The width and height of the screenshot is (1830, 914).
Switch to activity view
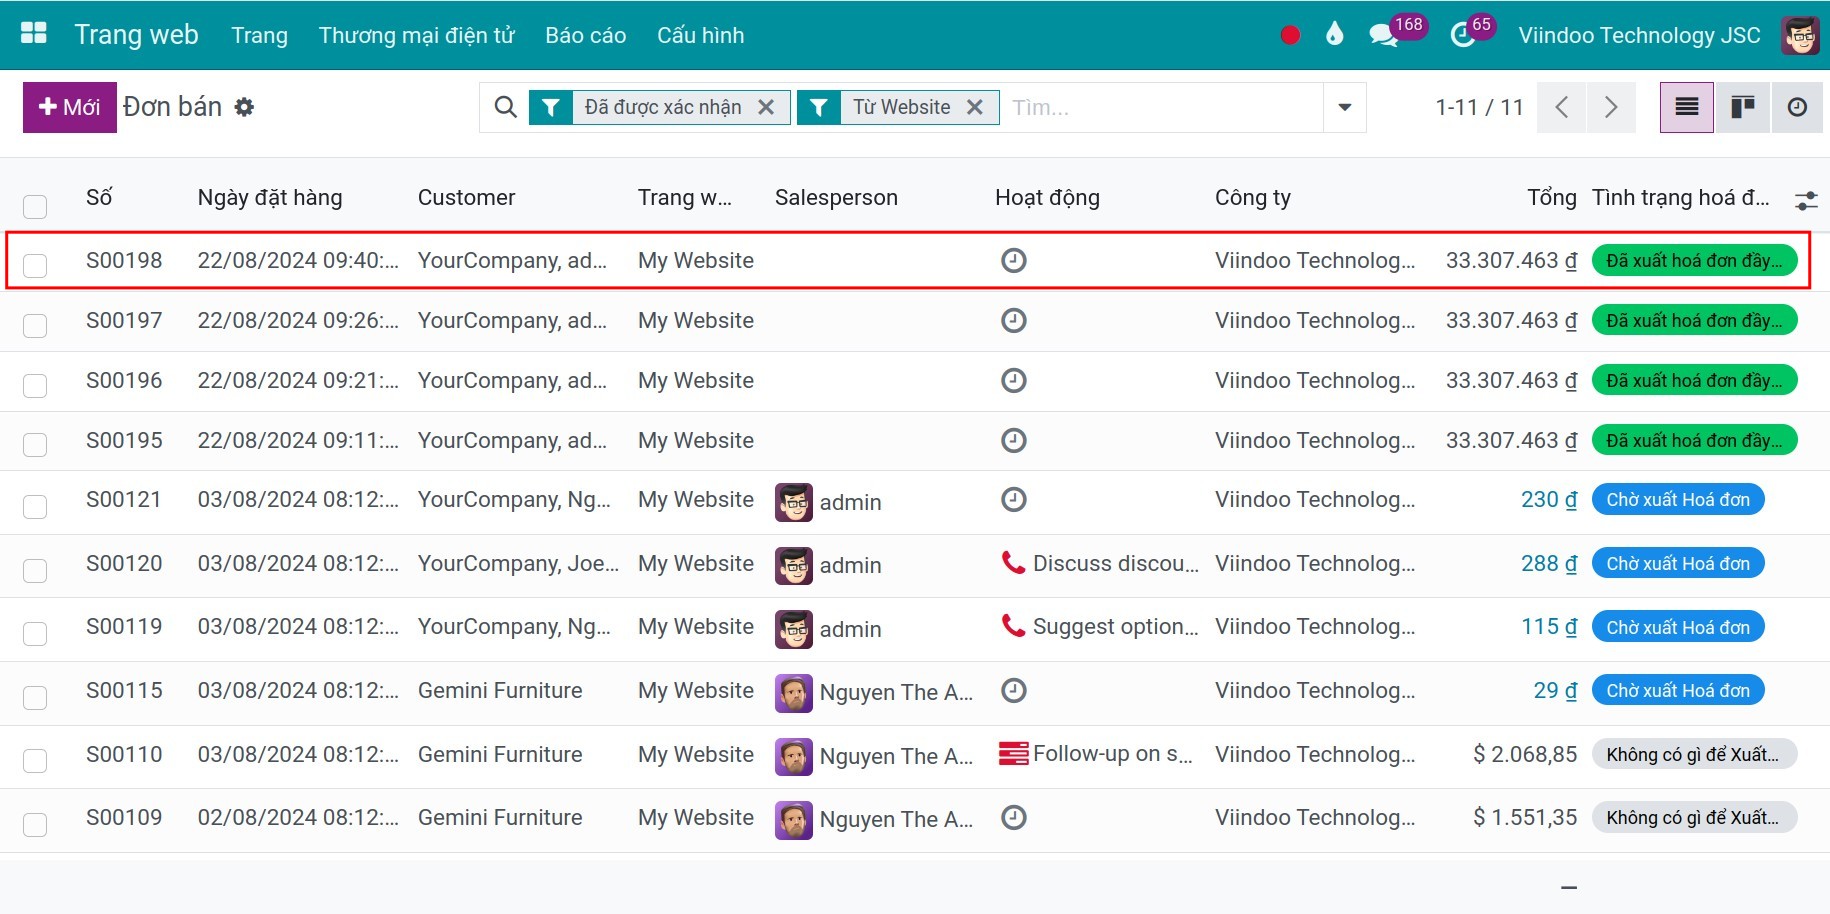click(x=1797, y=107)
